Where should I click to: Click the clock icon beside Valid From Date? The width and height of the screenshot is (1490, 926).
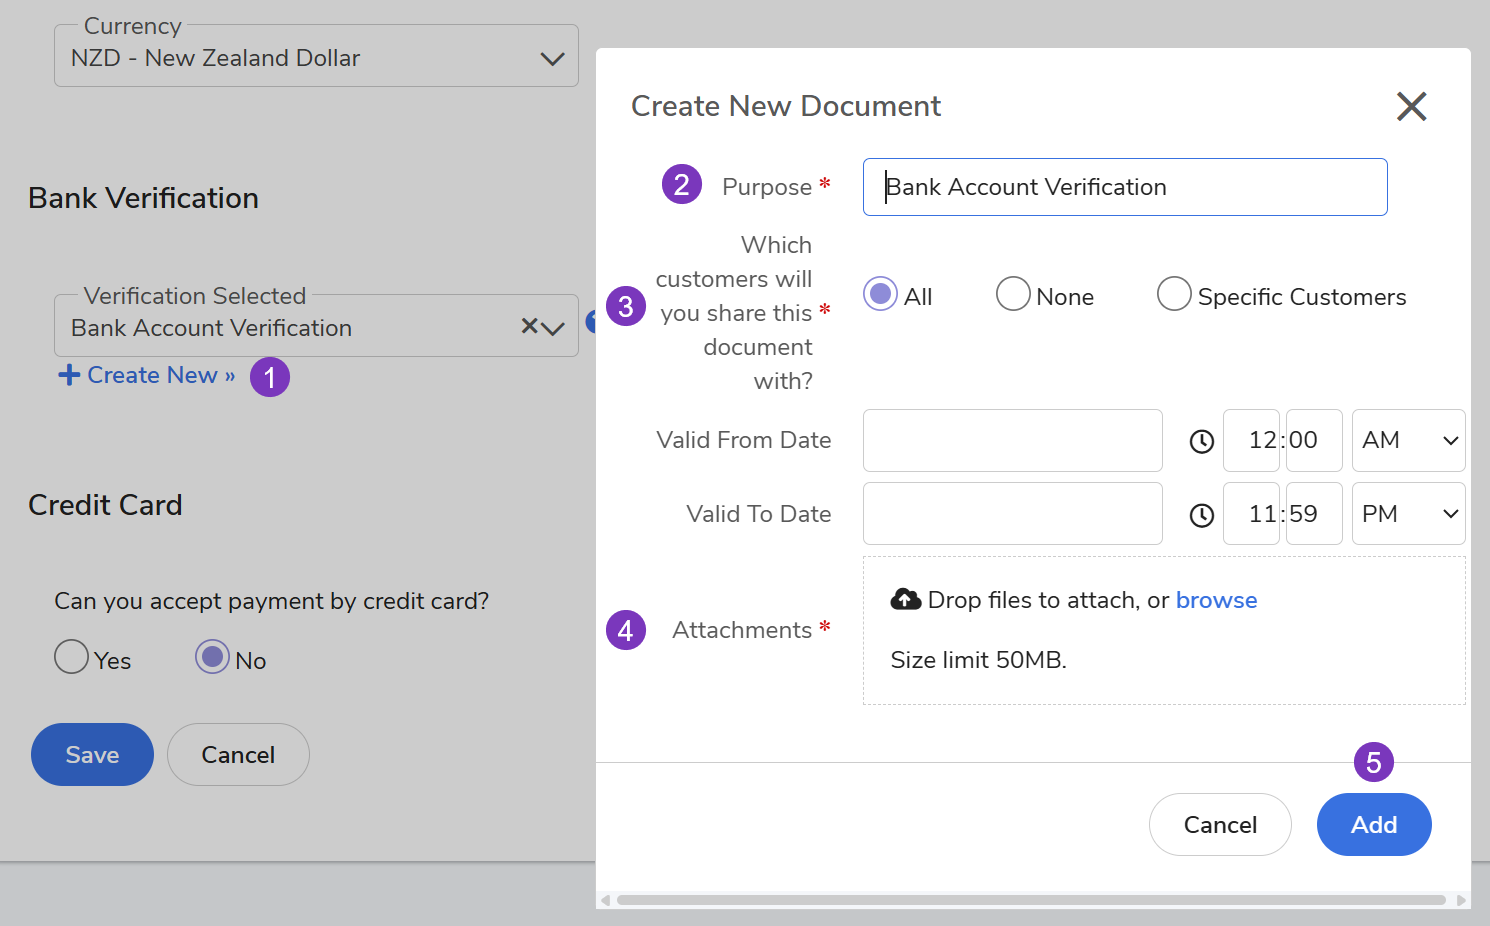[x=1201, y=441]
